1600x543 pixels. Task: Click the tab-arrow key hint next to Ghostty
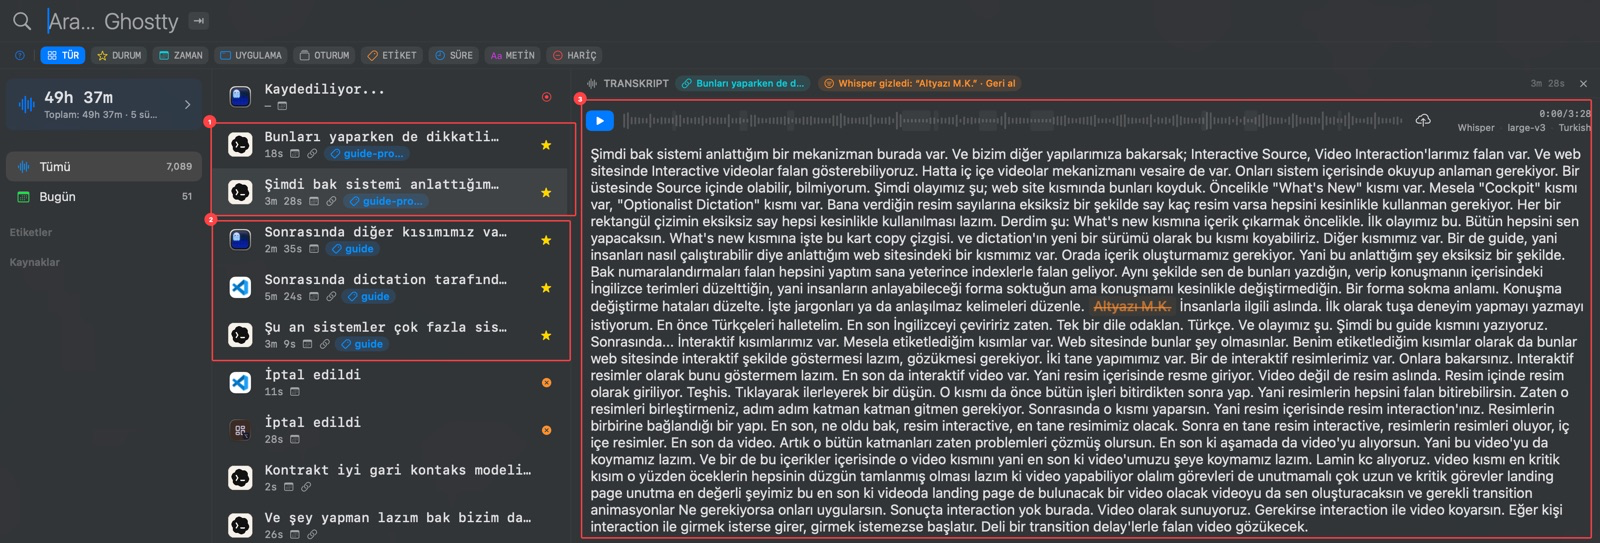199,21
